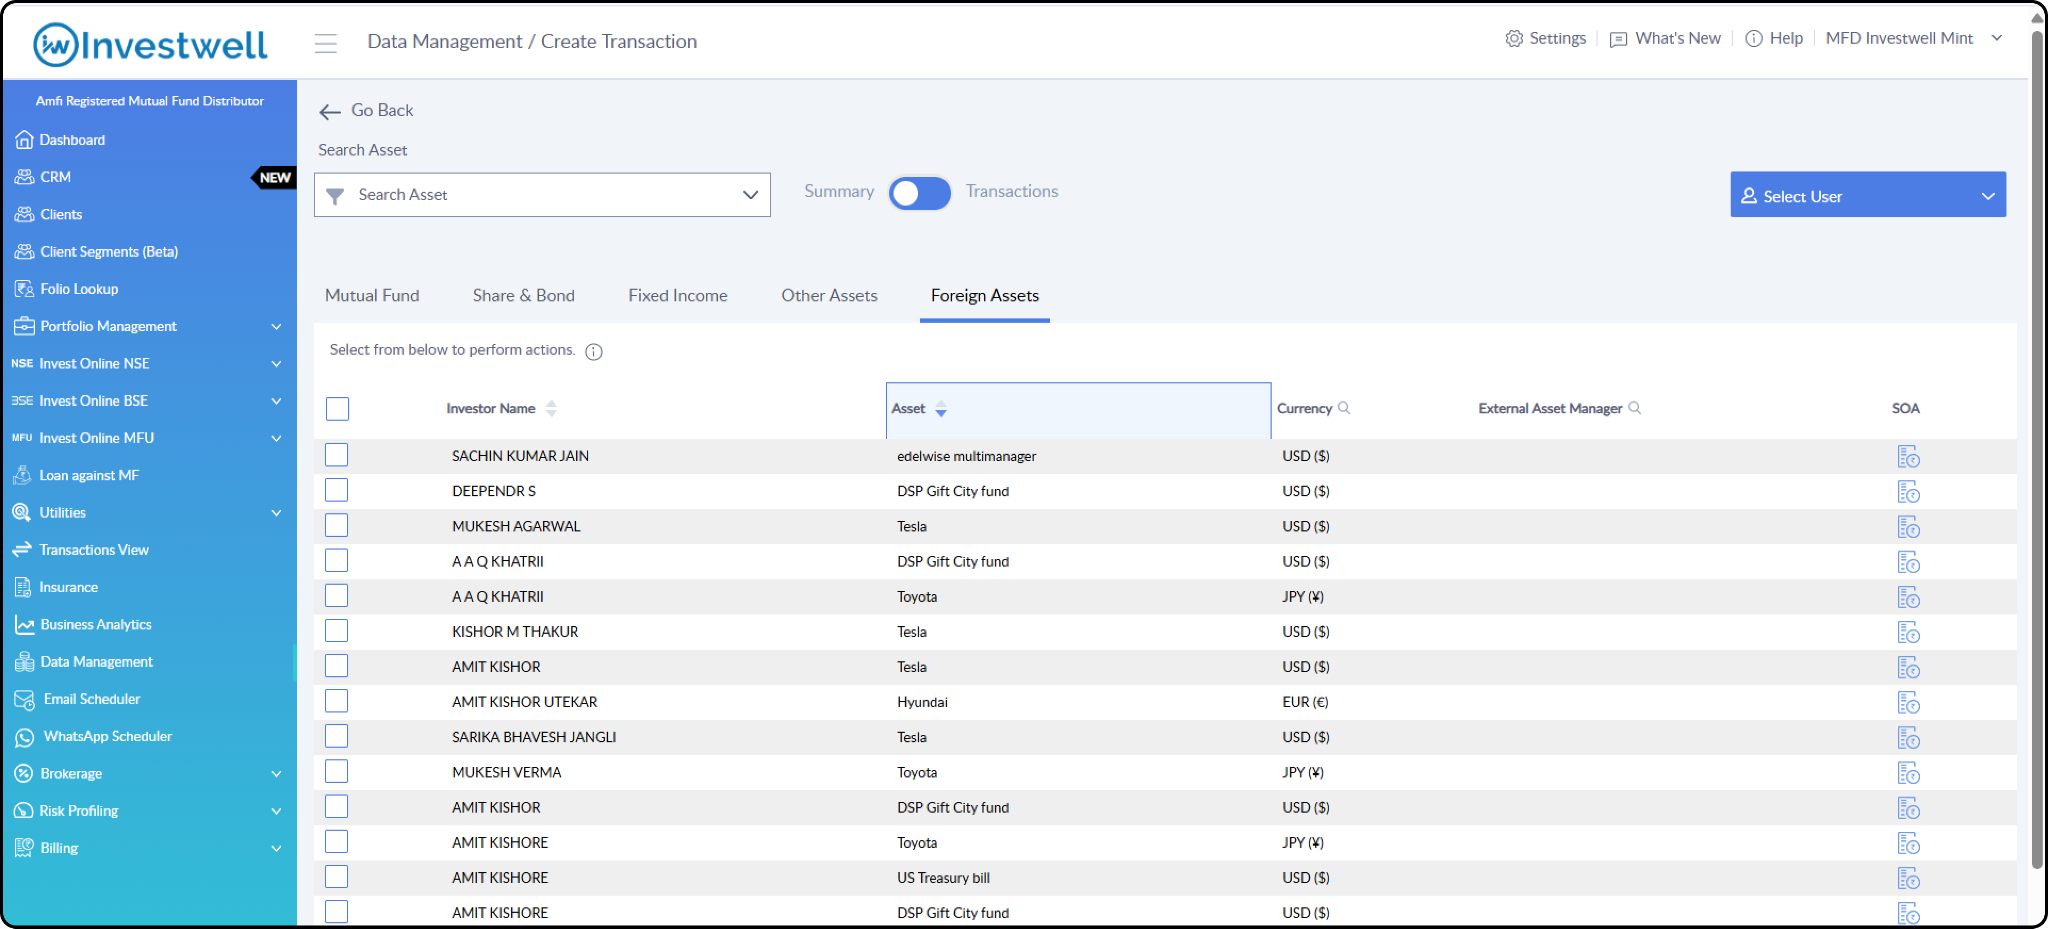This screenshot has height=929, width=2048.
Task: Switch to Mutual Fund tab
Action: pyautogui.click(x=372, y=296)
